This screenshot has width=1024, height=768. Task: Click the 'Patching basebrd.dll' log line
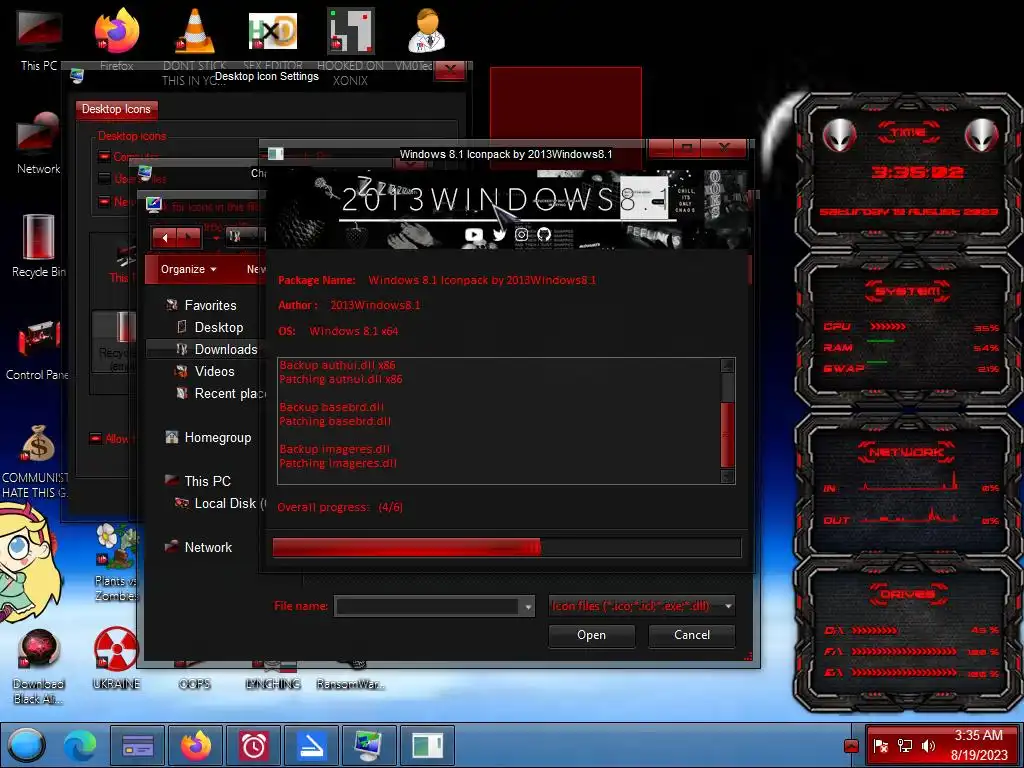[335, 421]
